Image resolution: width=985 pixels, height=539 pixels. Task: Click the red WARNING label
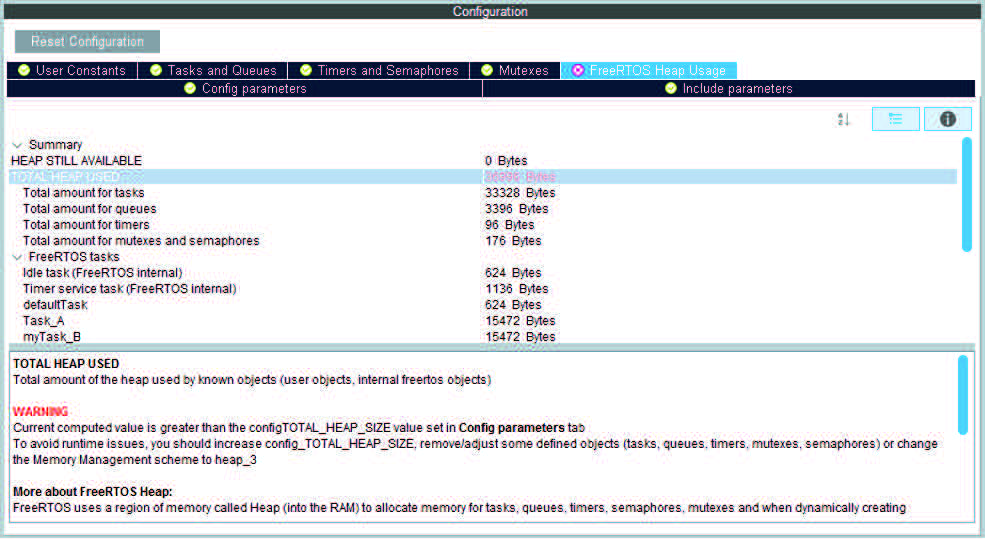pos(40,411)
